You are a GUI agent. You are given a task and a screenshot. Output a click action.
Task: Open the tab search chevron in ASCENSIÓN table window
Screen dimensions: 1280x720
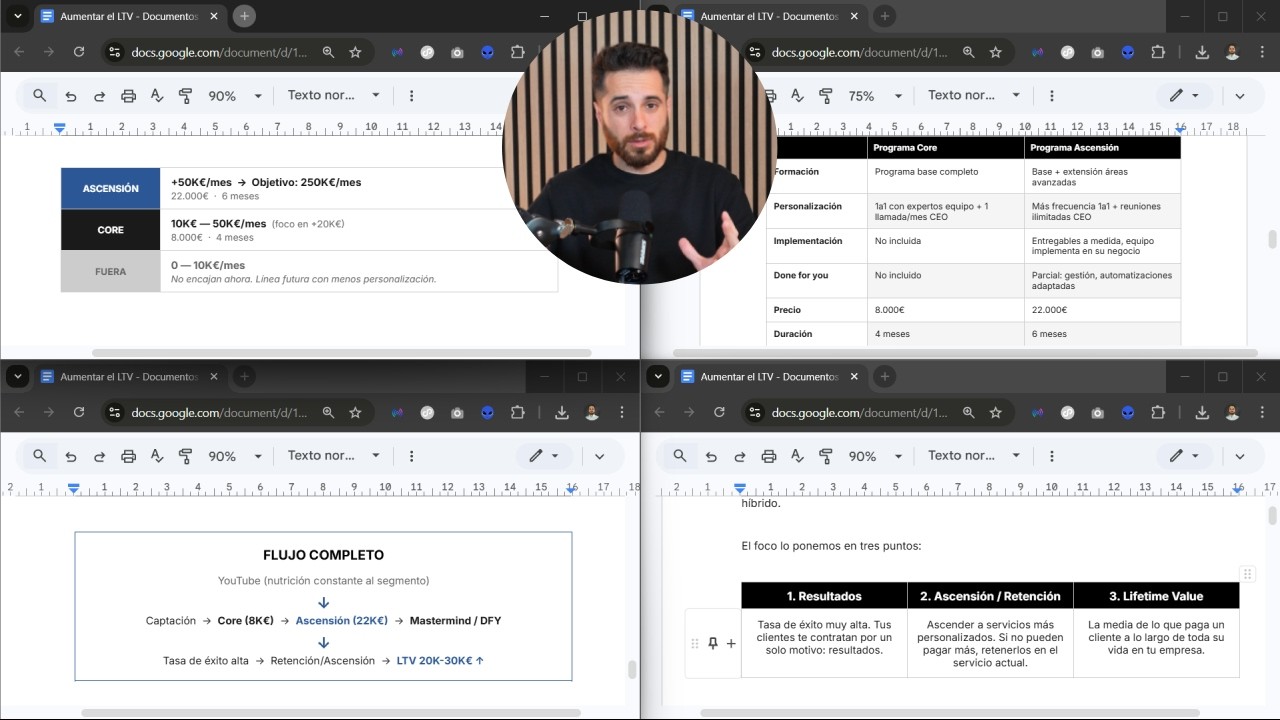pos(17,16)
